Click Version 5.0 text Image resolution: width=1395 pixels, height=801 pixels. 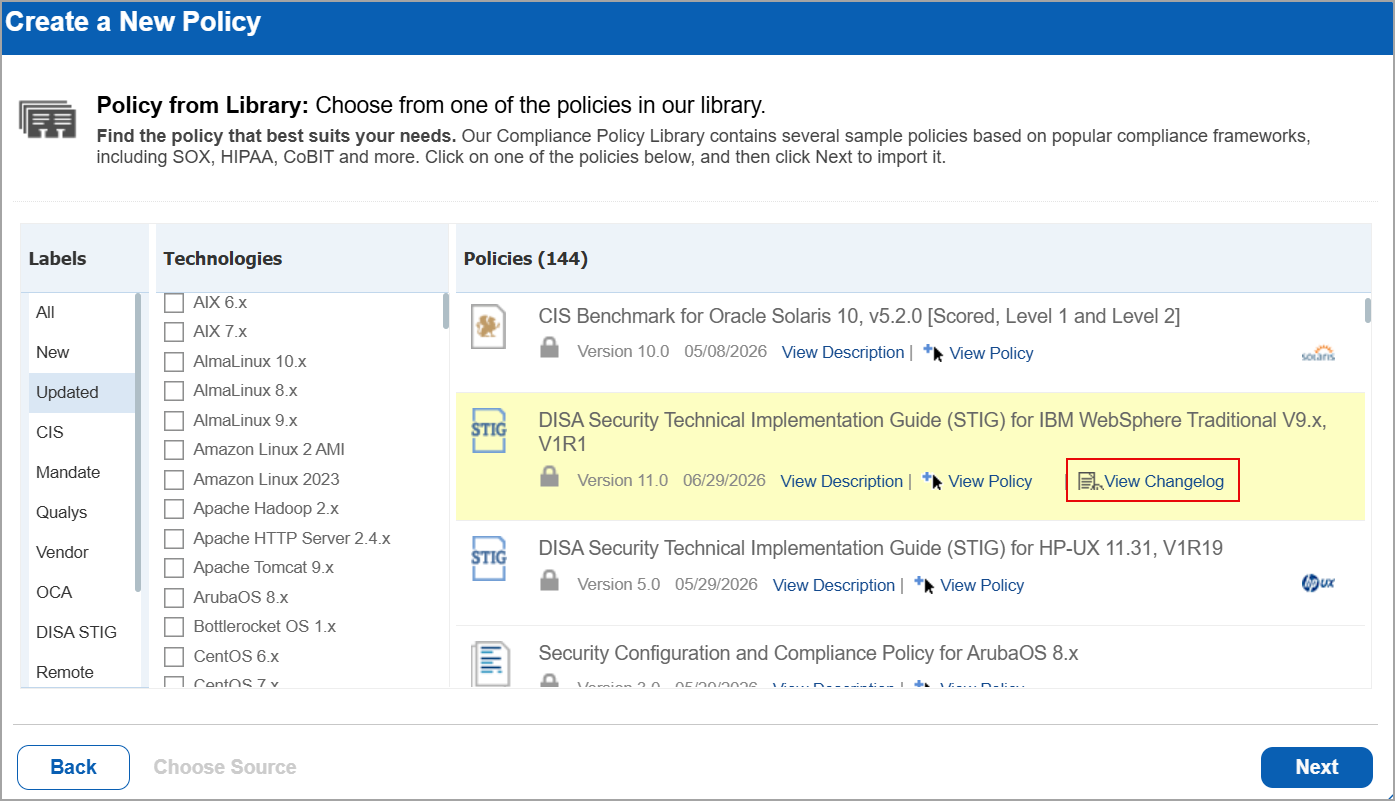[x=618, y=584]
